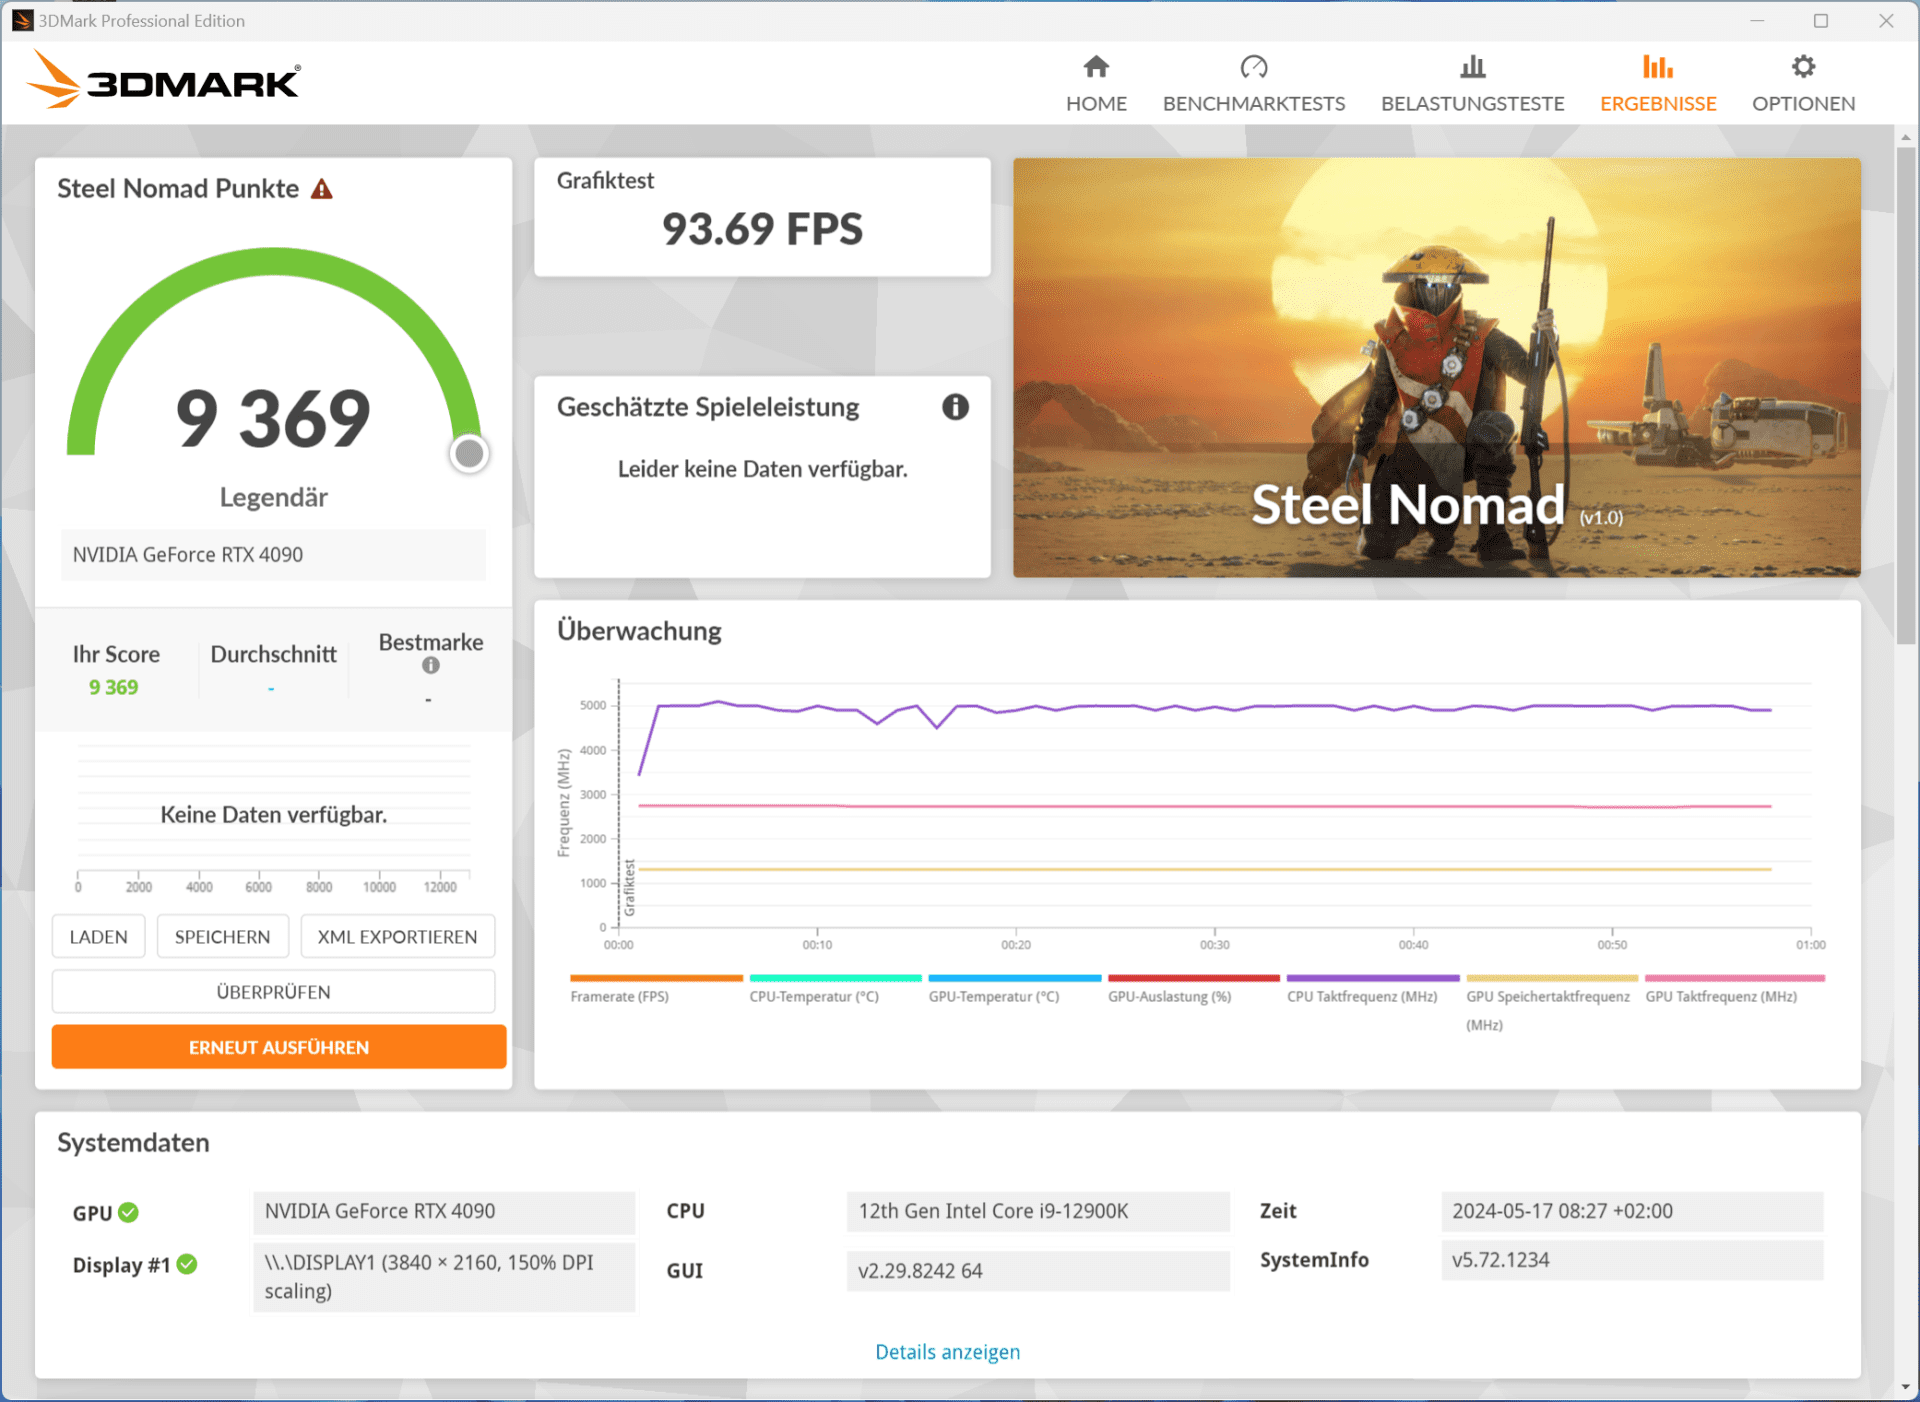
Task: Click the vertical scrollbar thumb
Action: point(1905,395)
